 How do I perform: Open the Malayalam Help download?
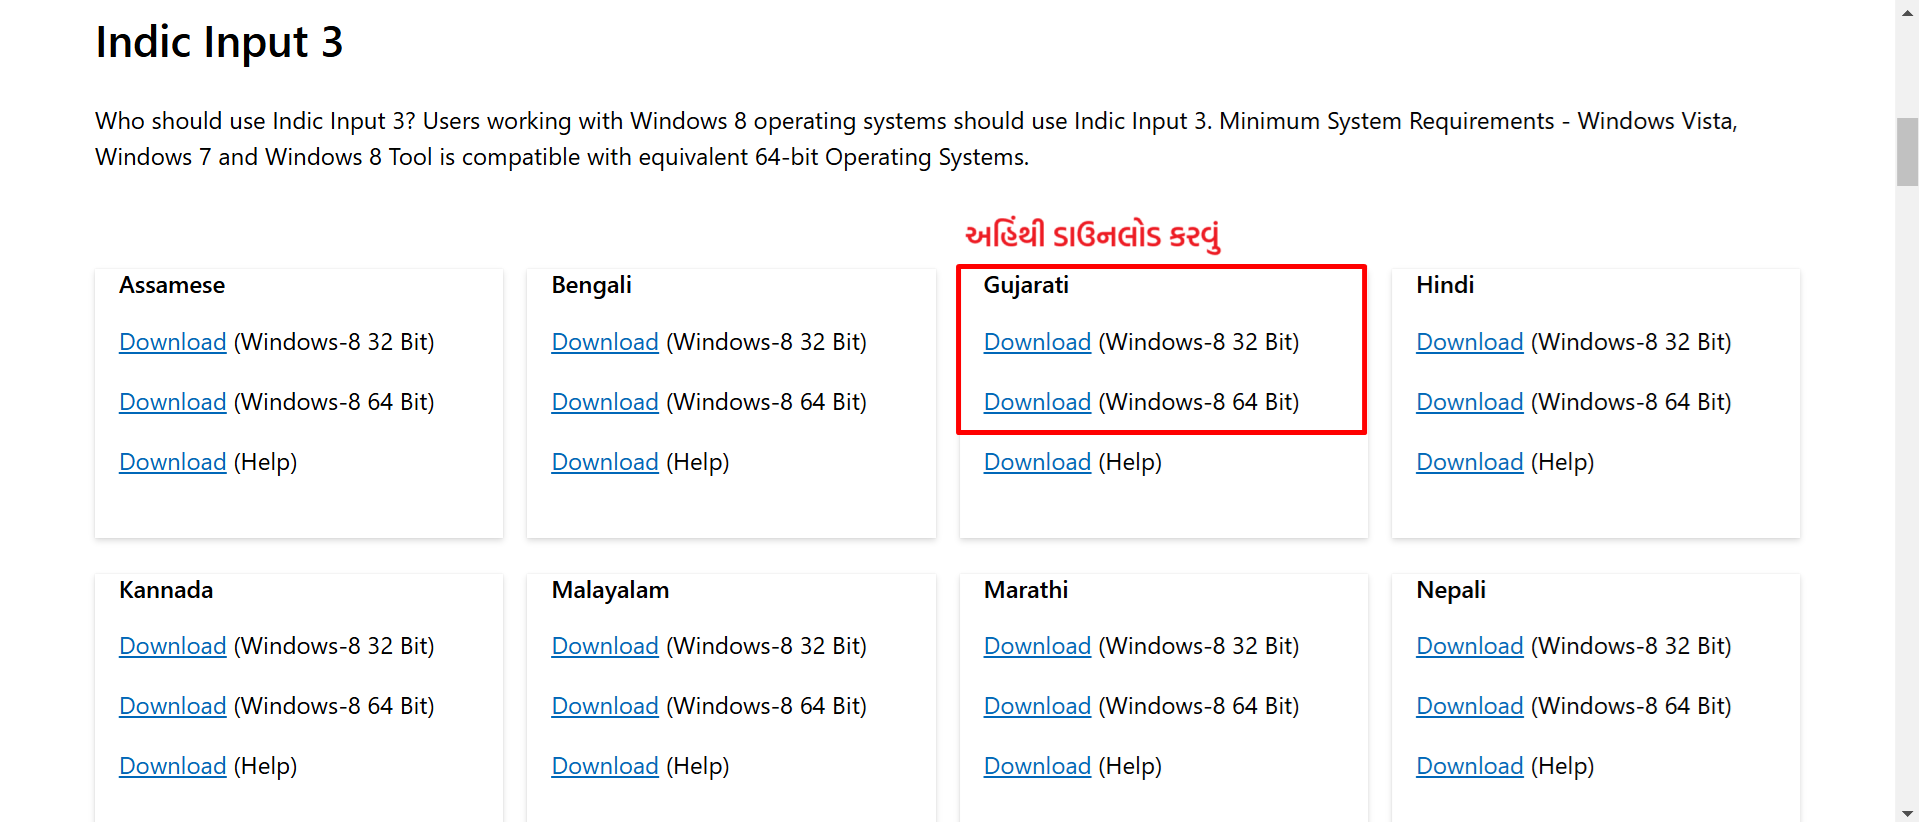click(x=605, y=766)
